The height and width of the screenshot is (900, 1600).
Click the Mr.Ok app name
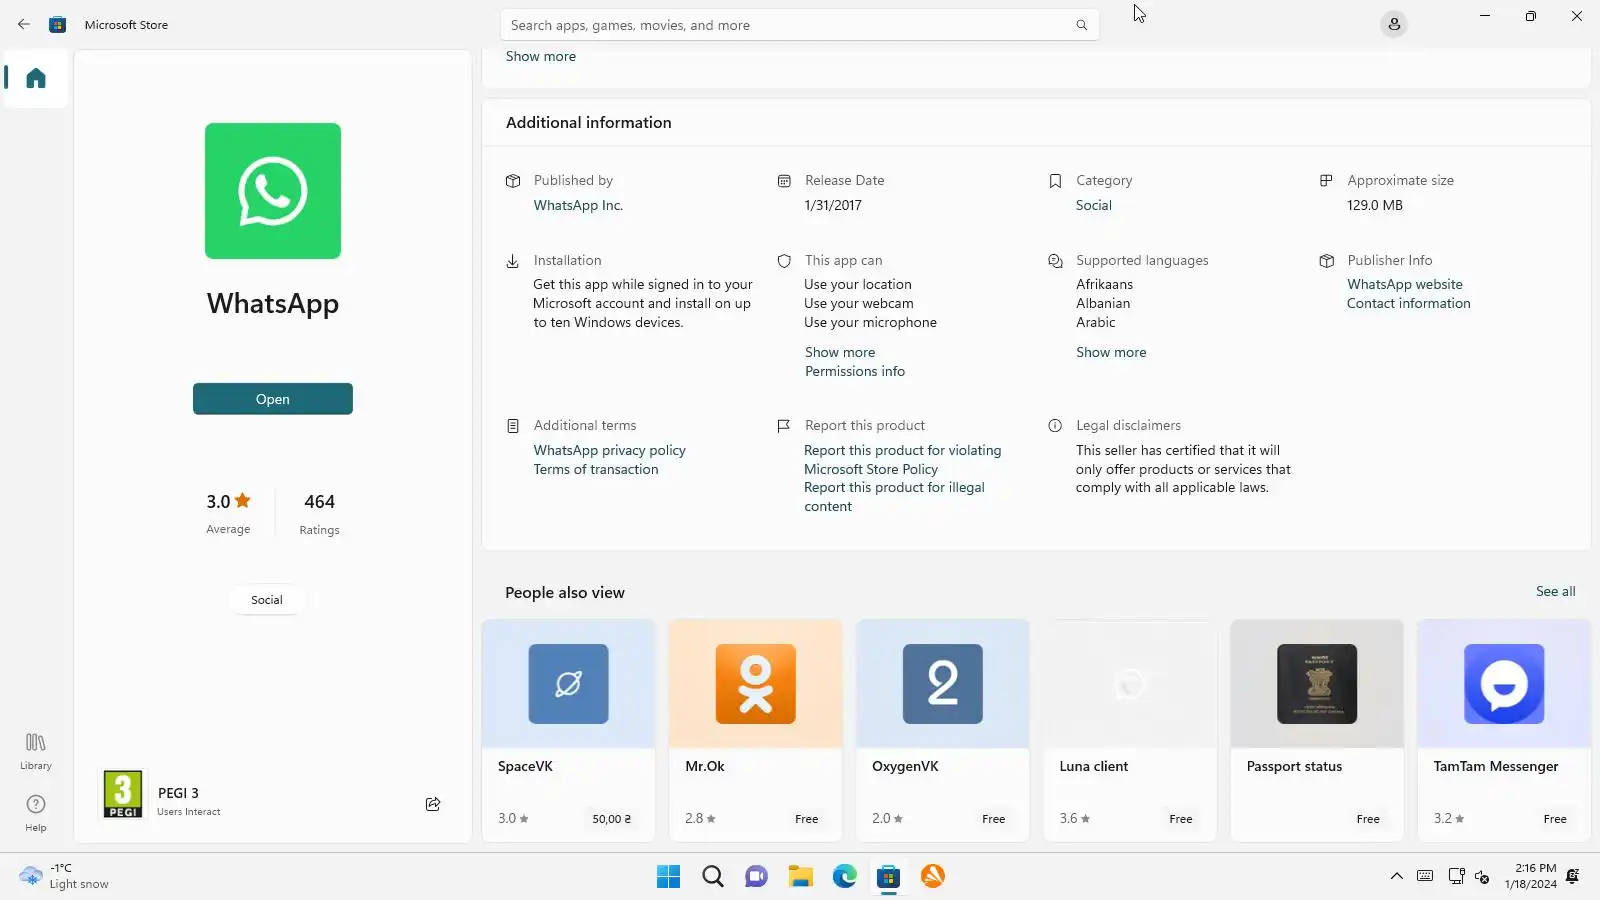[705, 766]
